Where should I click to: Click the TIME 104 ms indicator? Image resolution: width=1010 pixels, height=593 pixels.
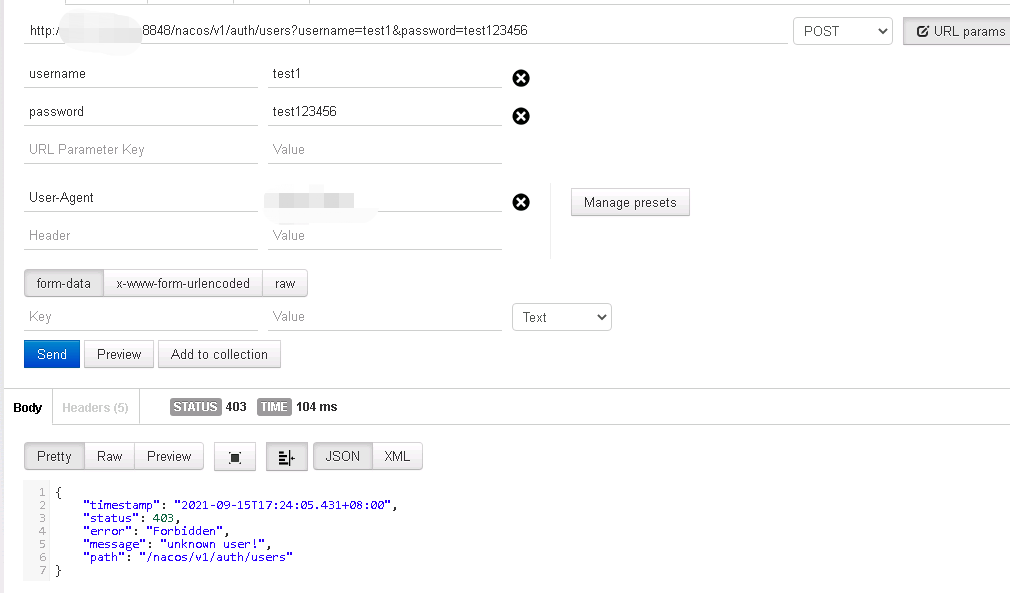click(x=297, y=407)
